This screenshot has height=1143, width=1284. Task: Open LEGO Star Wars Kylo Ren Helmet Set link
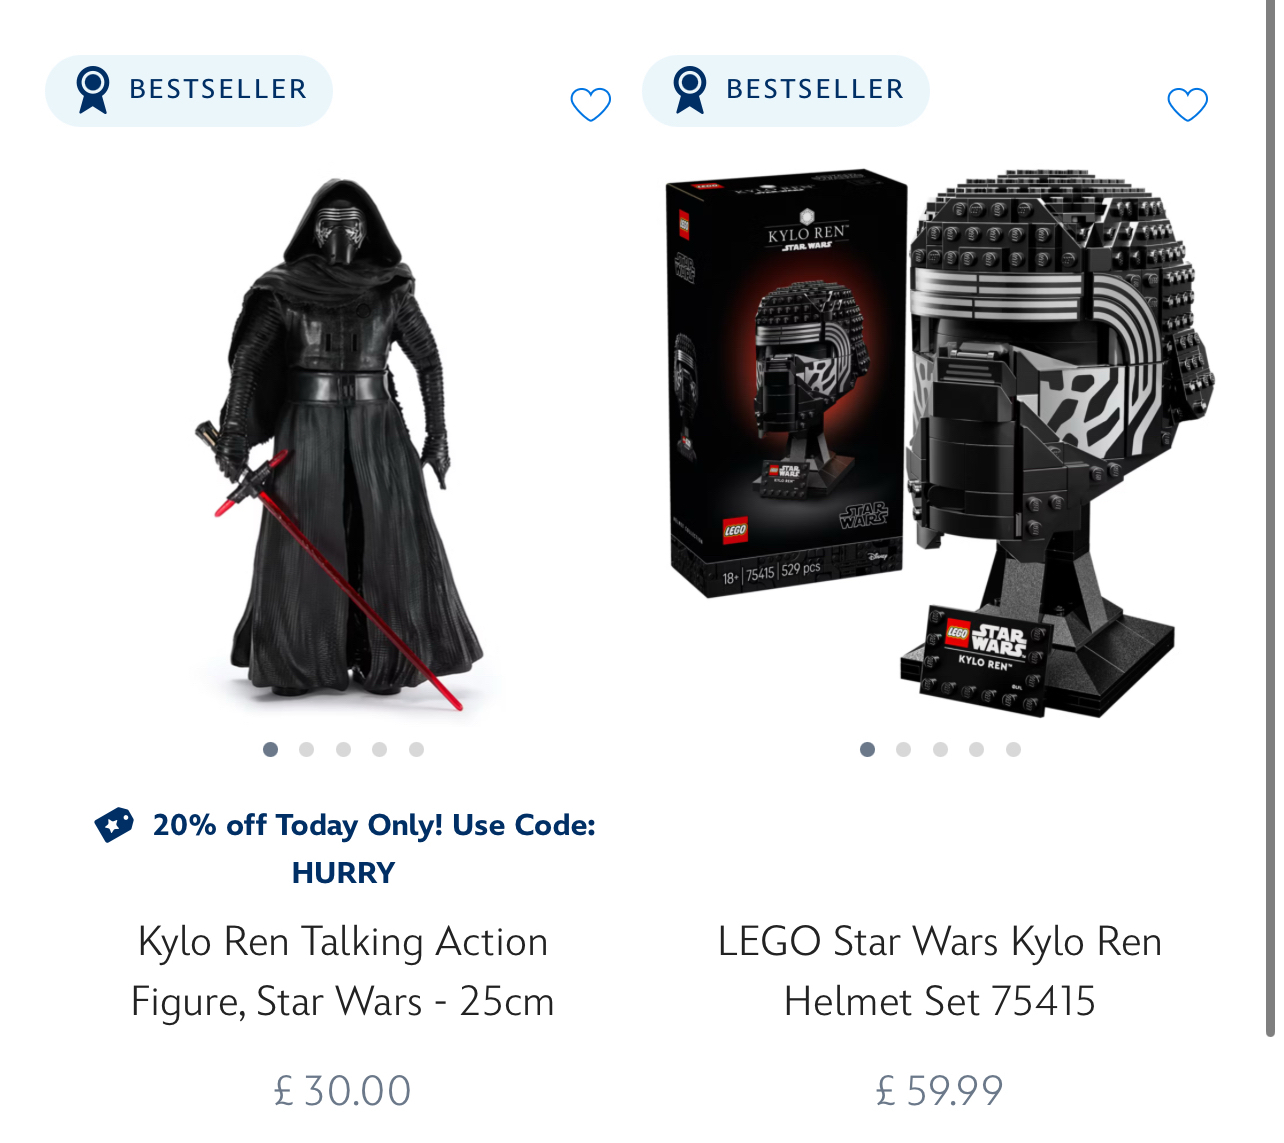[940, 971]
